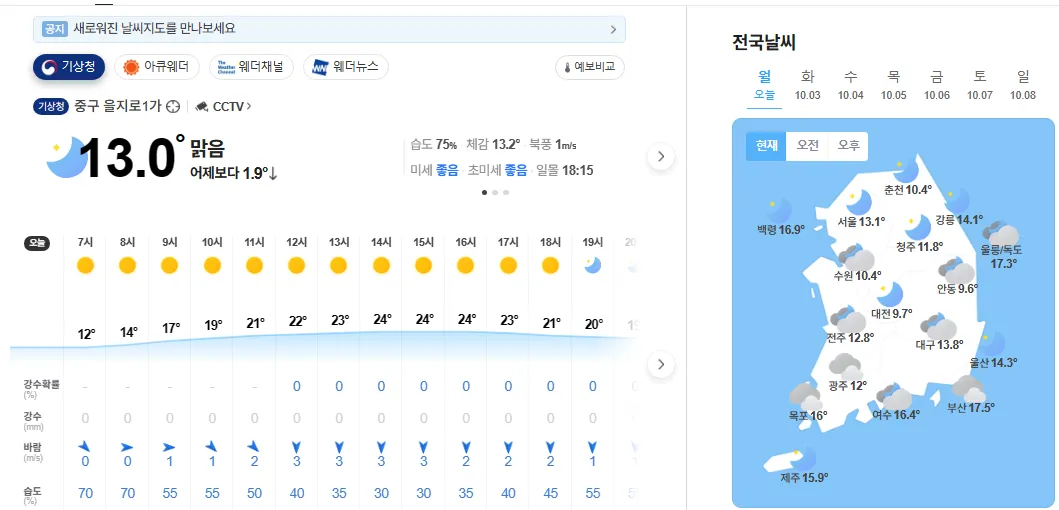Switch provider to 아큐웨더
Viewport: 1059px width, 510px height.
pos(156,67)
